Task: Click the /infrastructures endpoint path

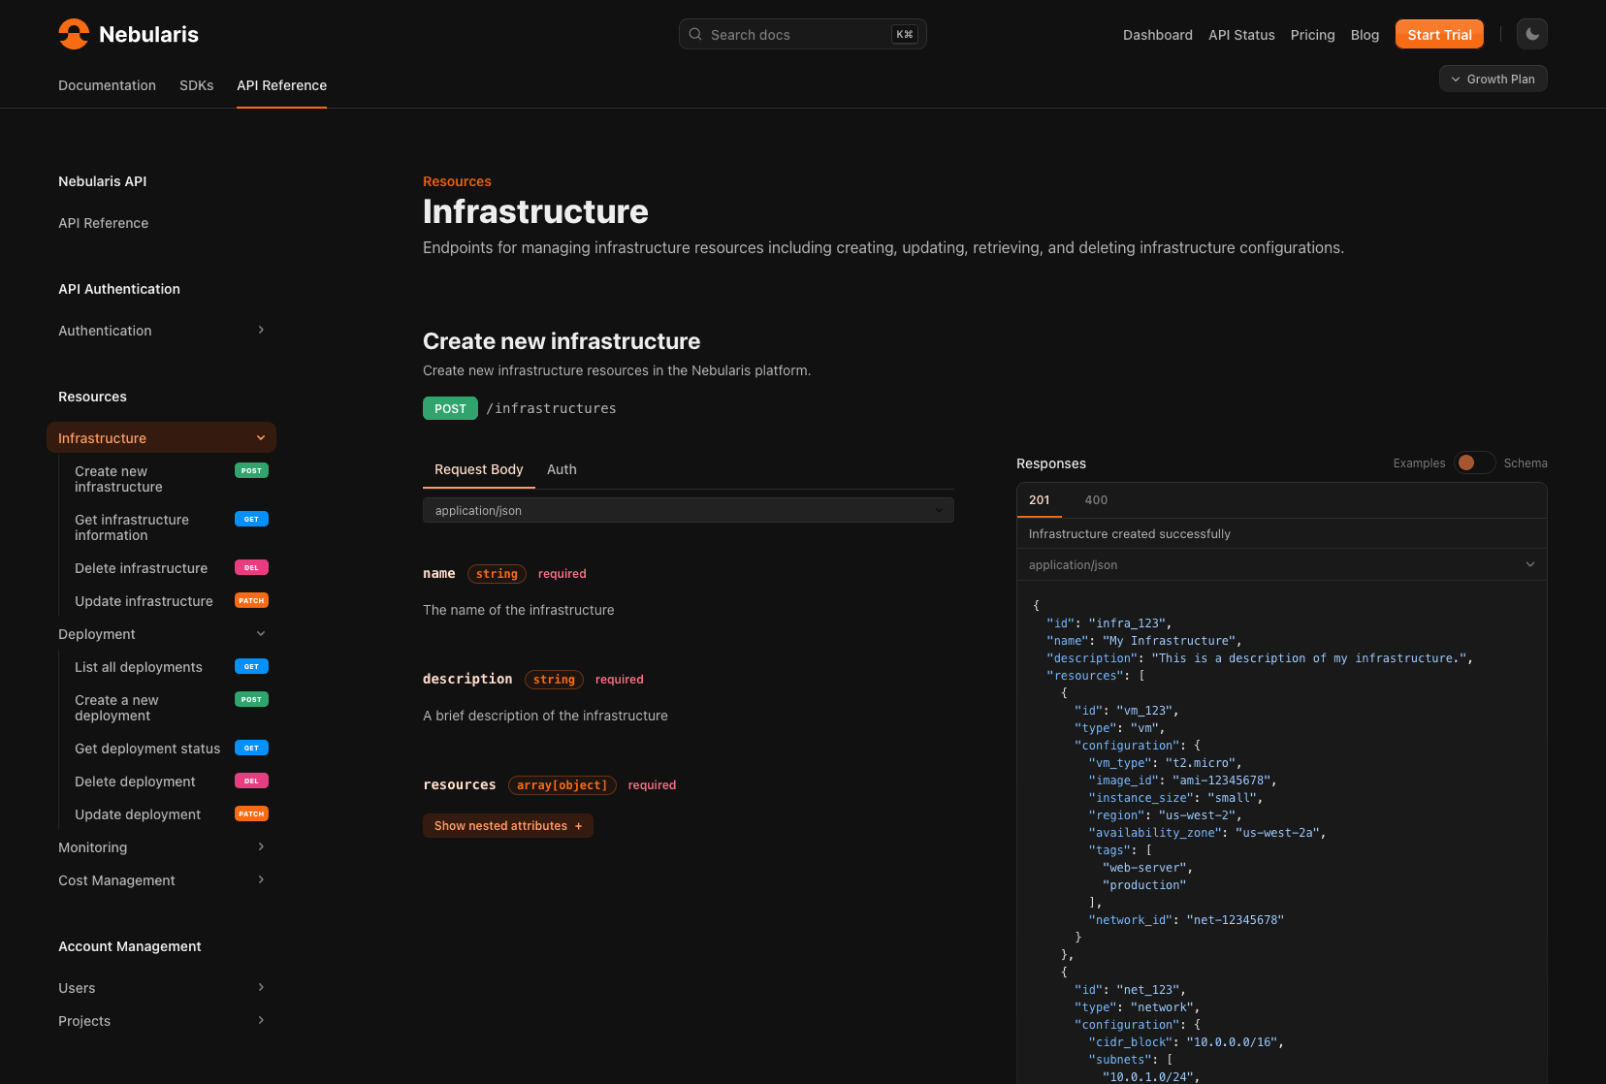Action: pyautogui.click(x=551, y=408)
